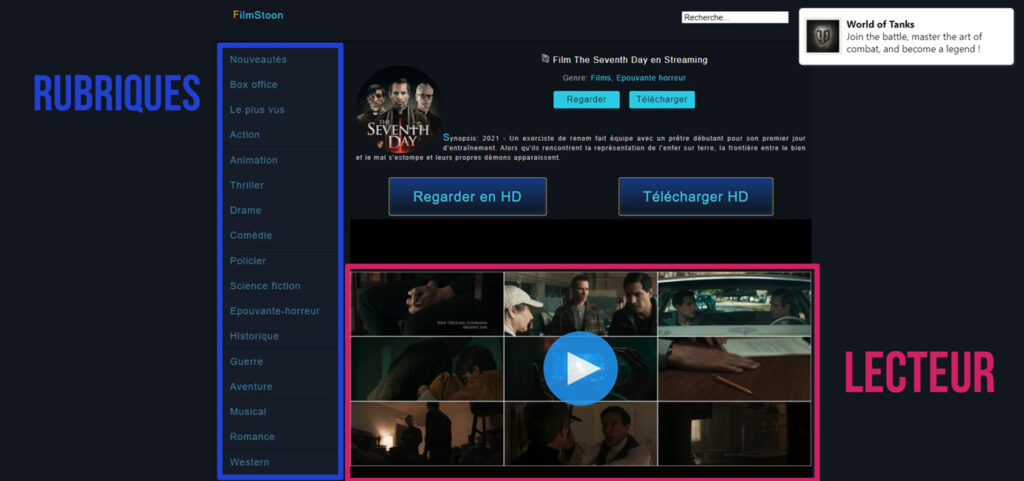
Task: Click the Film The Seventh Day title
Action: tap(630, 59)
